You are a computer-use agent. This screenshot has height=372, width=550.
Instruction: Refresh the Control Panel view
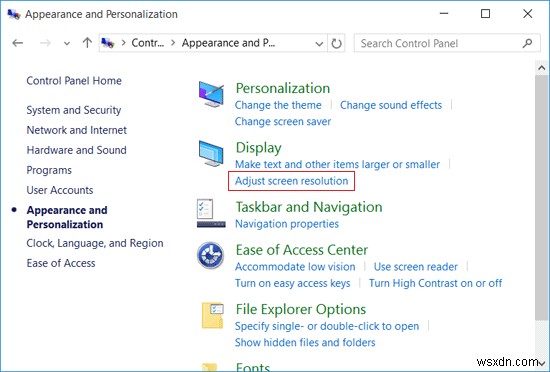point(336,43)
